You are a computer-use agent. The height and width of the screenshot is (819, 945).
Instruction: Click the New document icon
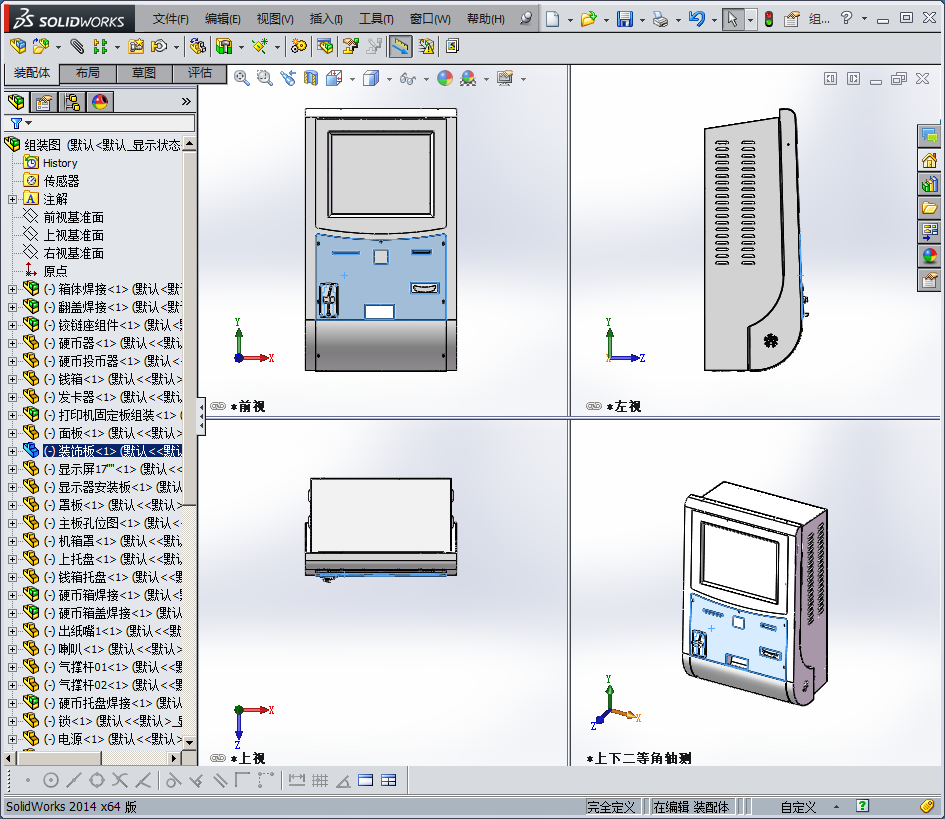pos(552,19)
